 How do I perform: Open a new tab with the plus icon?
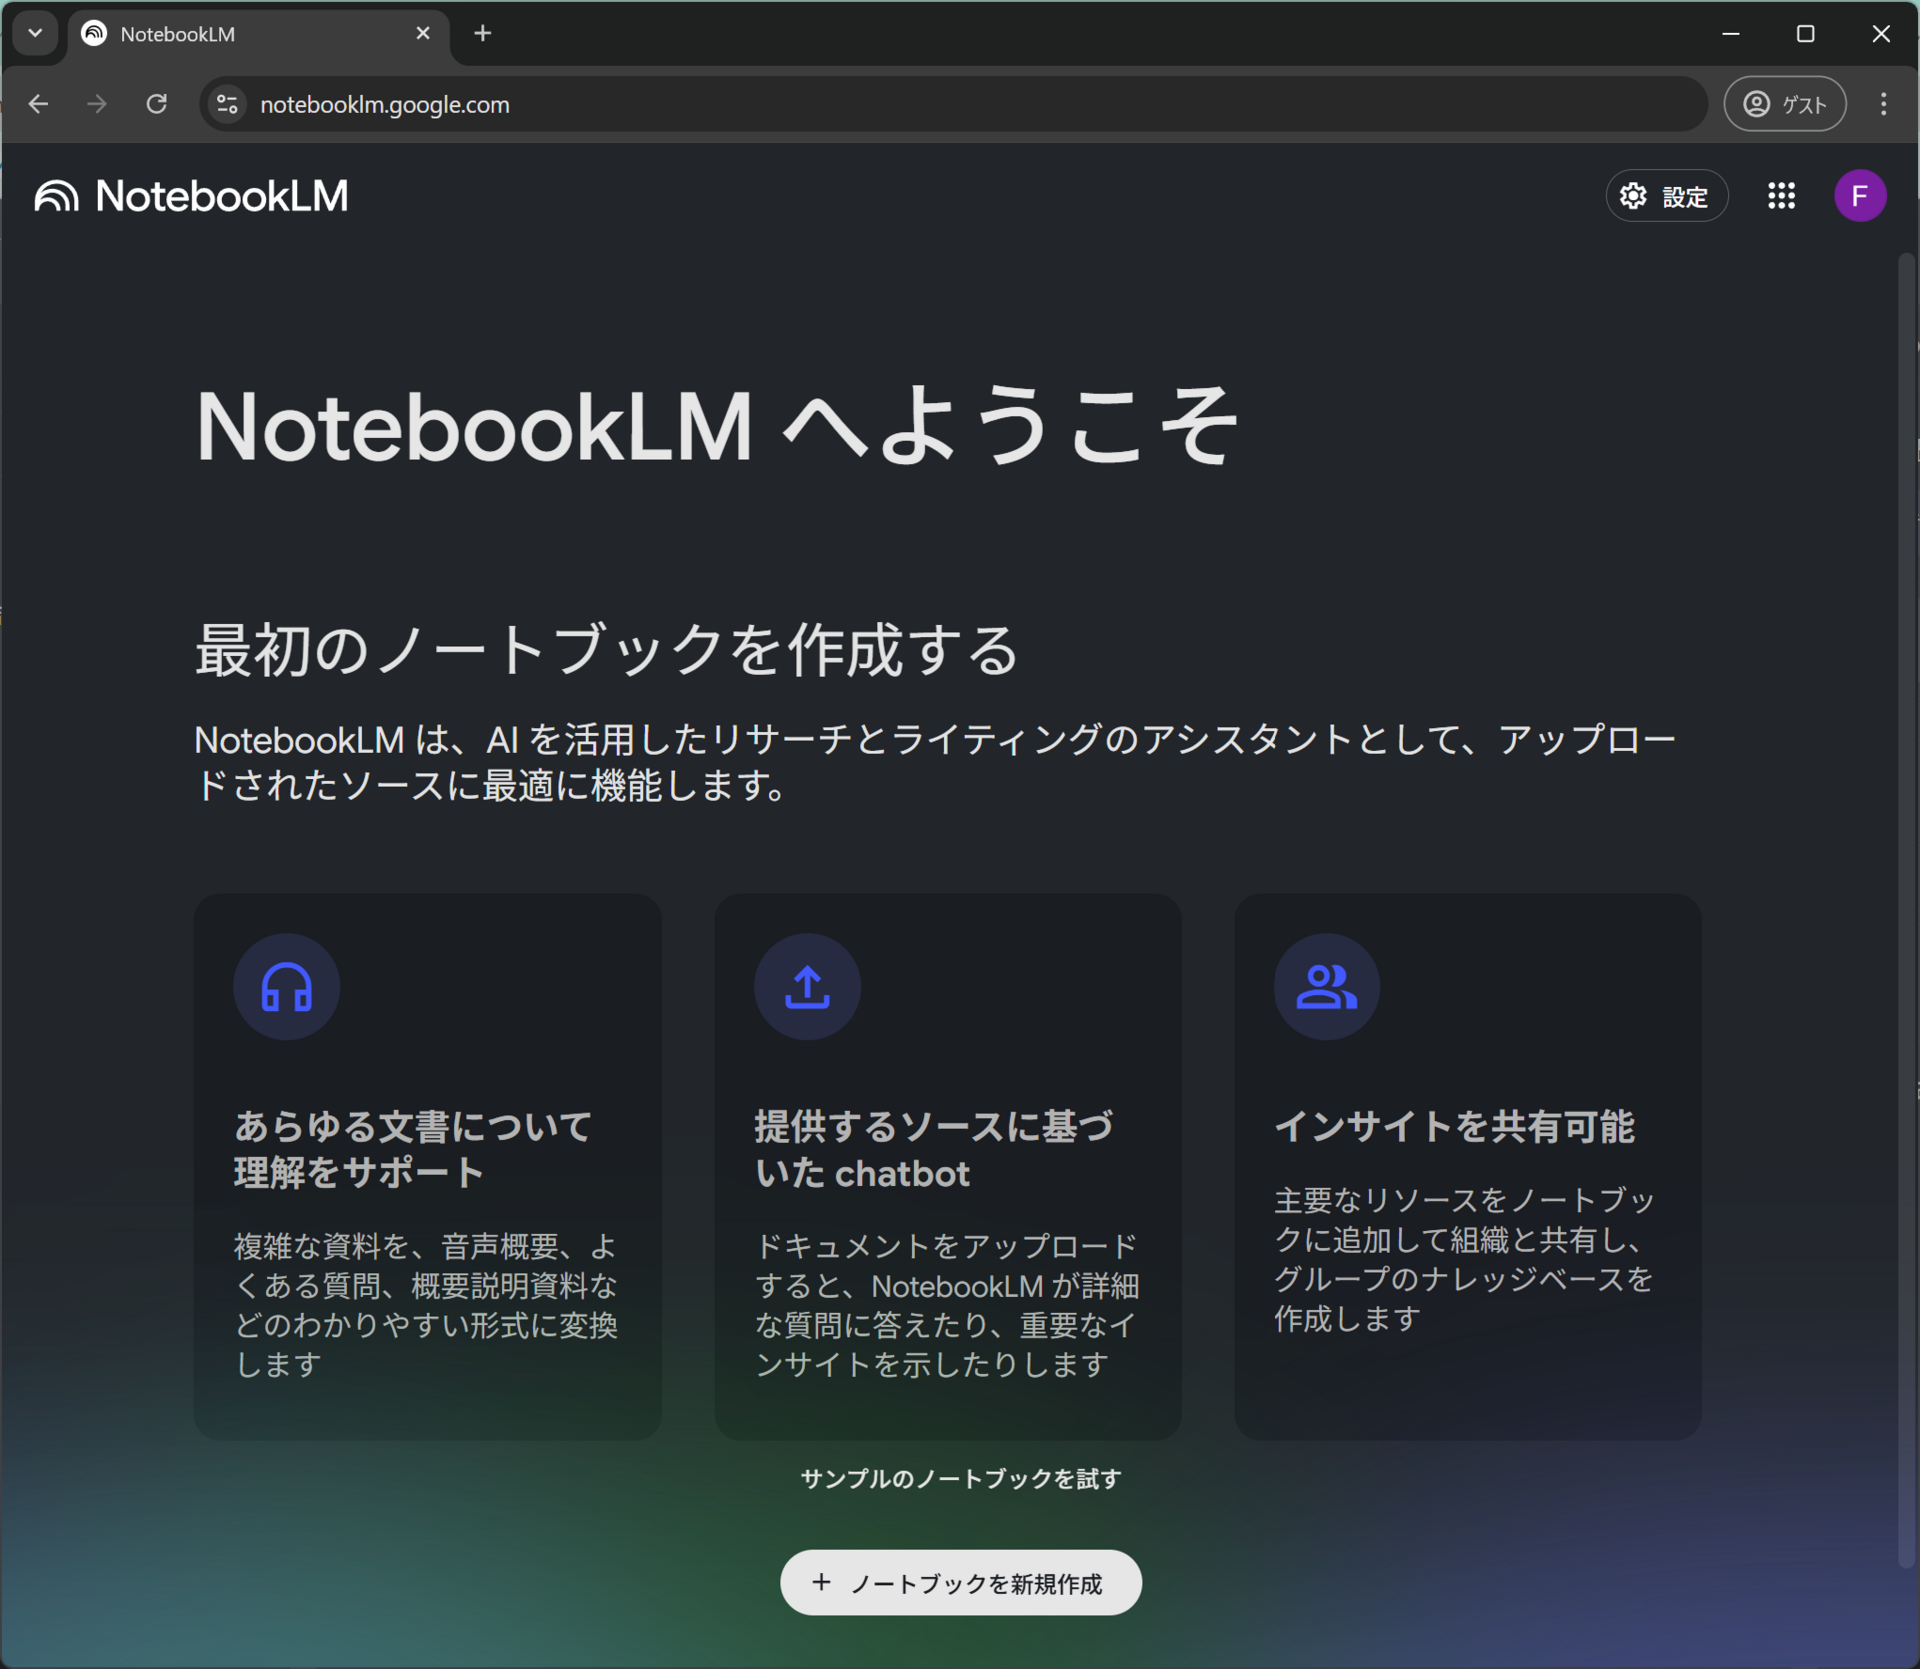(483, 34)
